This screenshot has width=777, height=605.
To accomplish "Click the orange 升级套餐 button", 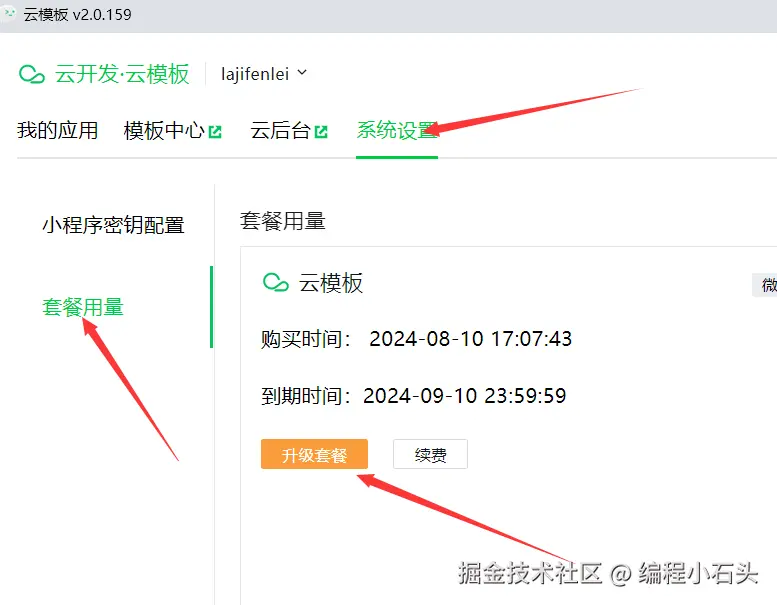I will pos(314,454).
